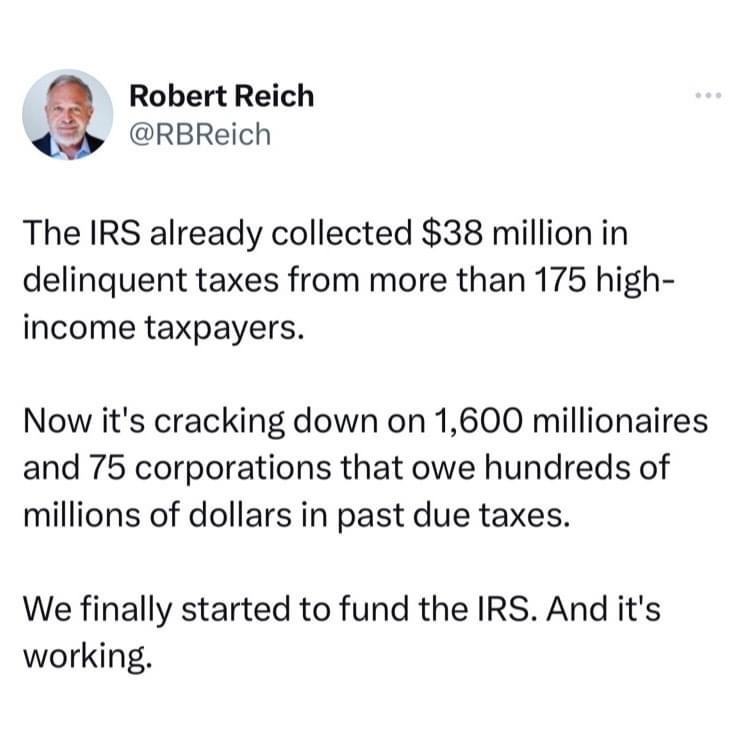Screen dimensions: 741x741
Task: Click the "And it's" words
Action: [x=603, y=608]
